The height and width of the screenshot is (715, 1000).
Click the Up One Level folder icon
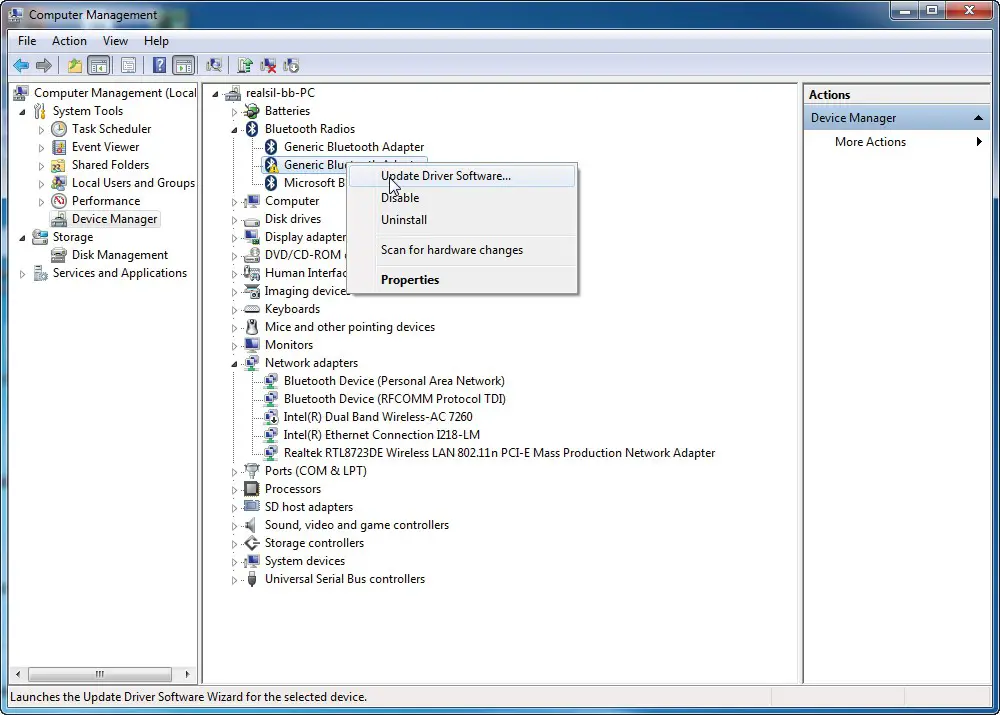point(75,65)
